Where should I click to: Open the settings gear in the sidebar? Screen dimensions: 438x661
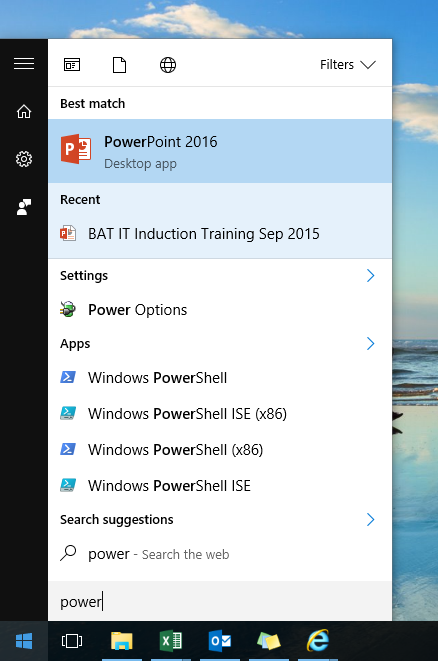click(x=24, y=159)
